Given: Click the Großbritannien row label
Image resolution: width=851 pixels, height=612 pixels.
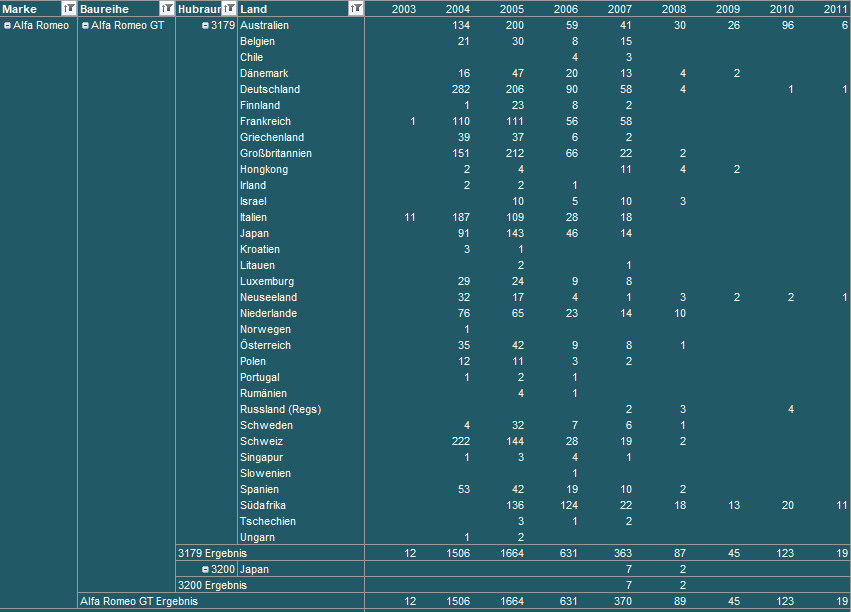Looking at the screenshot, I should point(276,154).
